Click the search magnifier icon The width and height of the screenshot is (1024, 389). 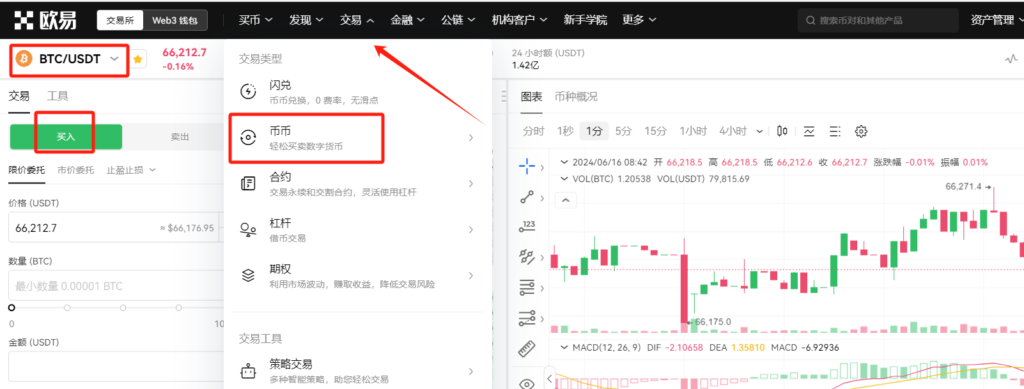click(x=810, y=21)
